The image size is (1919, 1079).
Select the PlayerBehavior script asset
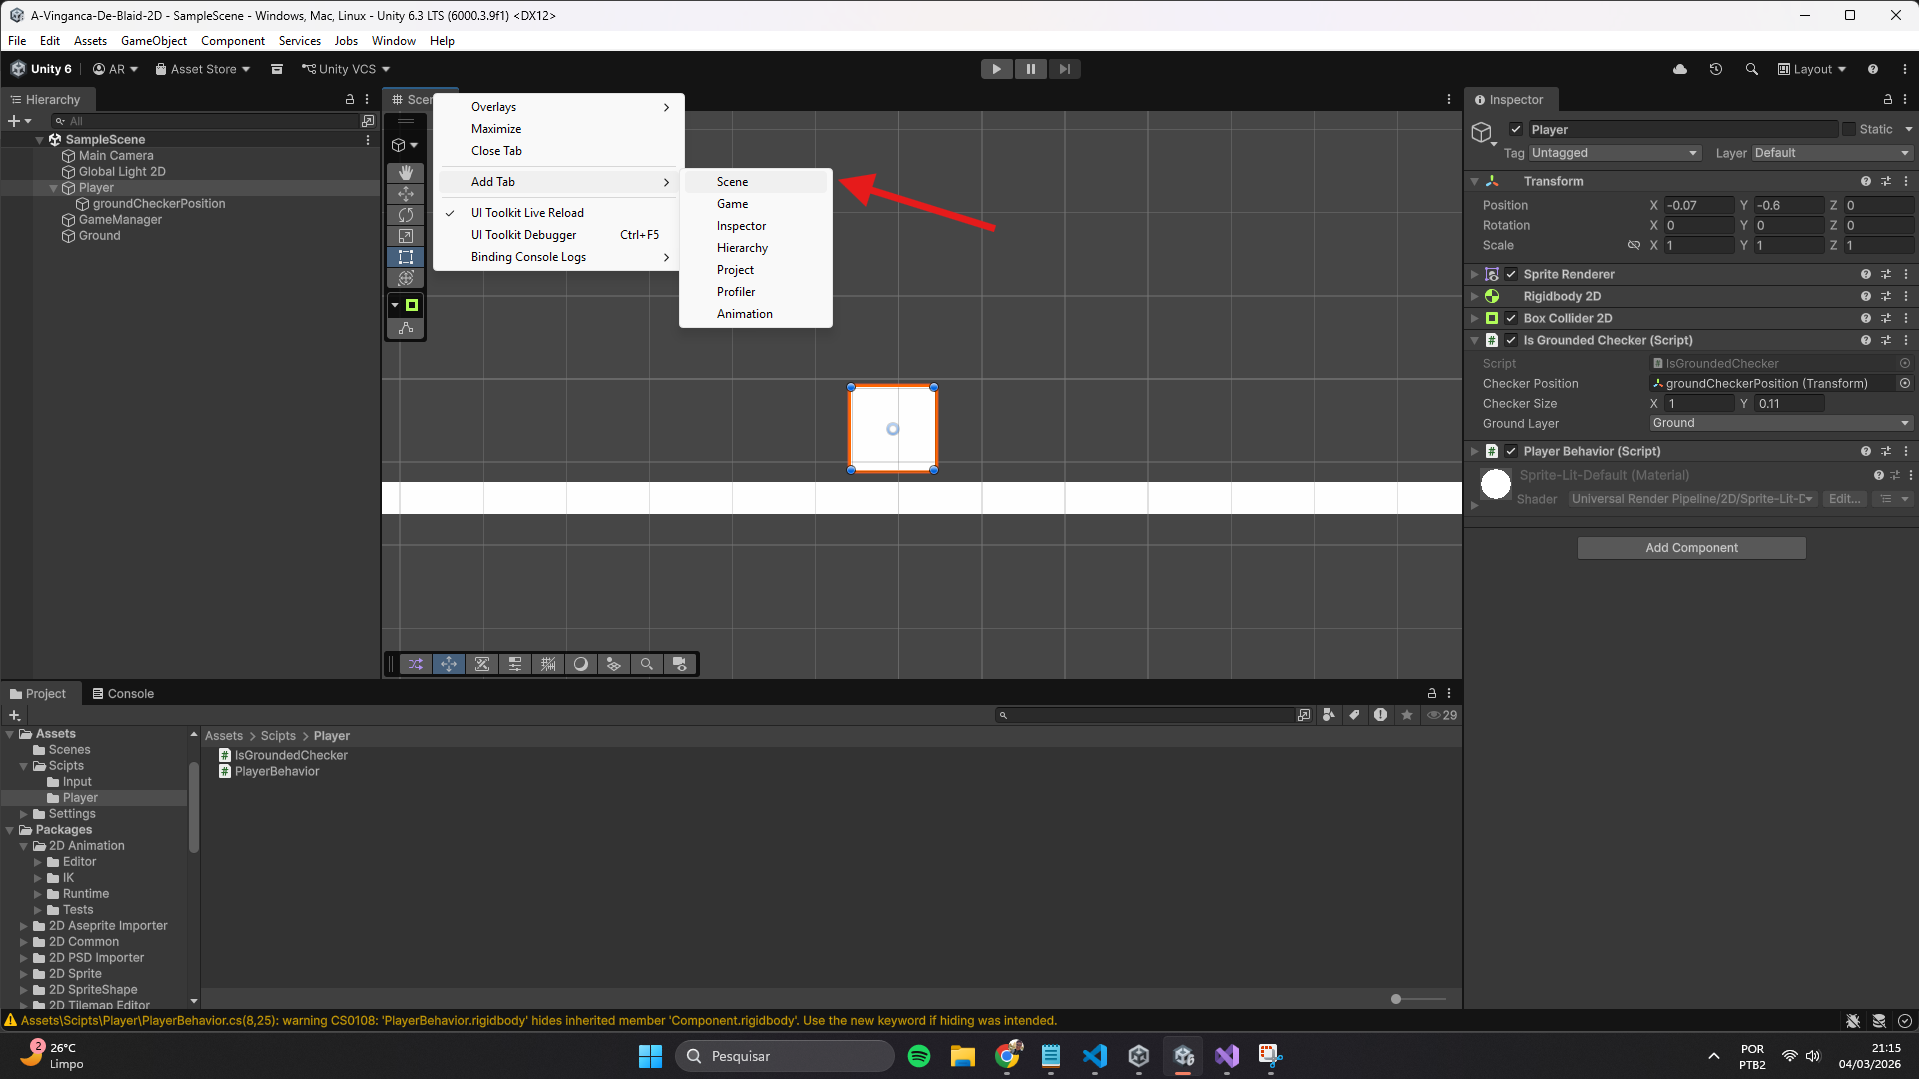tap(276, 772)
